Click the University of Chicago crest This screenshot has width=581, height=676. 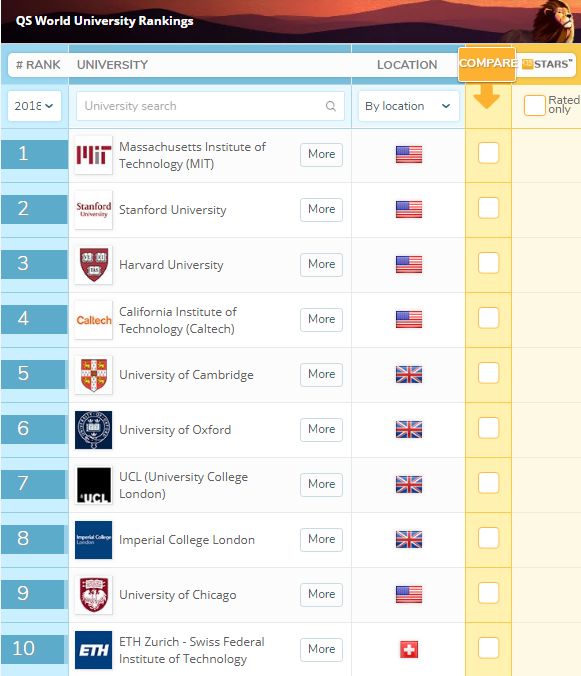94,595
